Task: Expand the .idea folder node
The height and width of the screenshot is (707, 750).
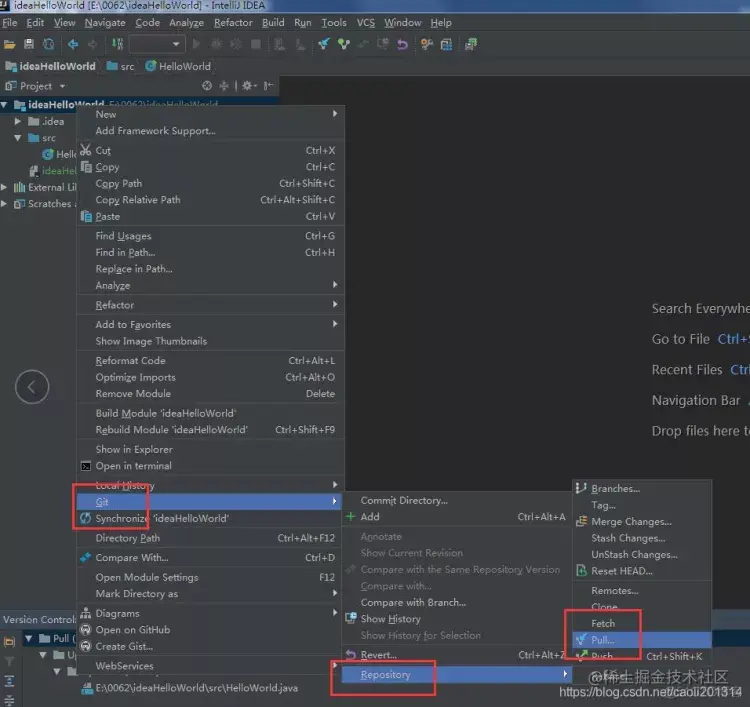Action: coord(18,122)
